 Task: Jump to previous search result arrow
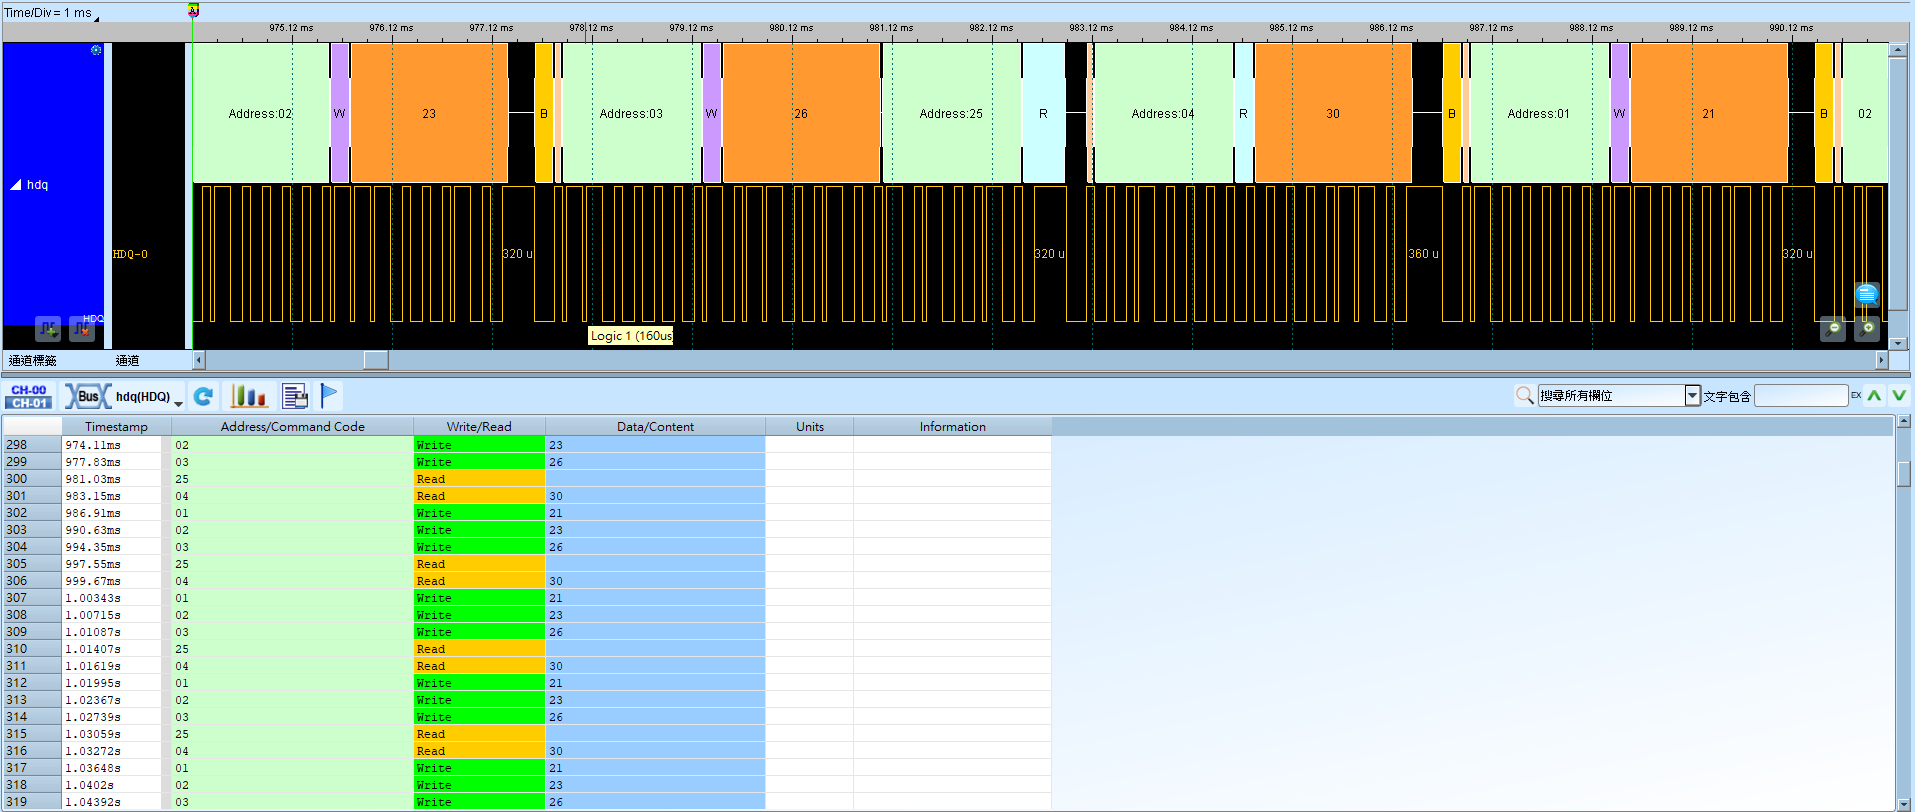tap(1875, 396)
